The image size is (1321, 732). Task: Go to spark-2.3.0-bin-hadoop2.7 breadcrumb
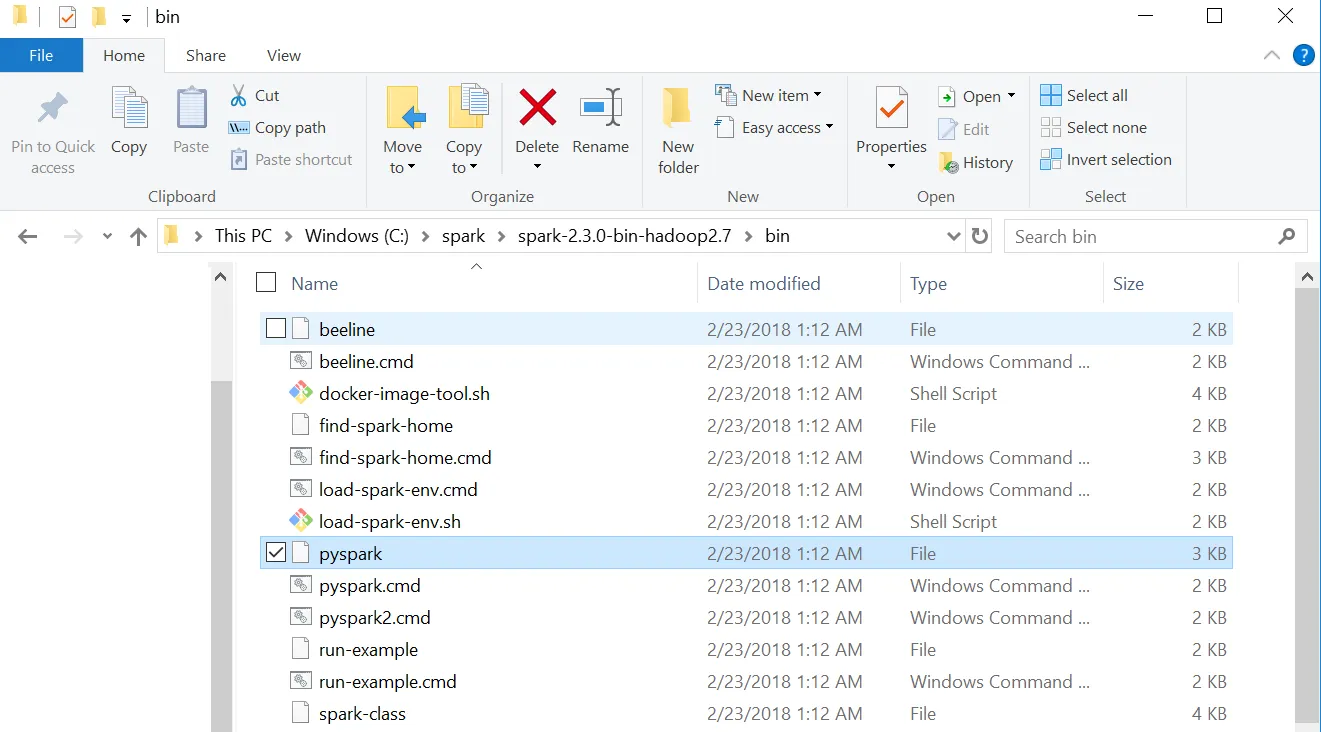coord(625,236)
